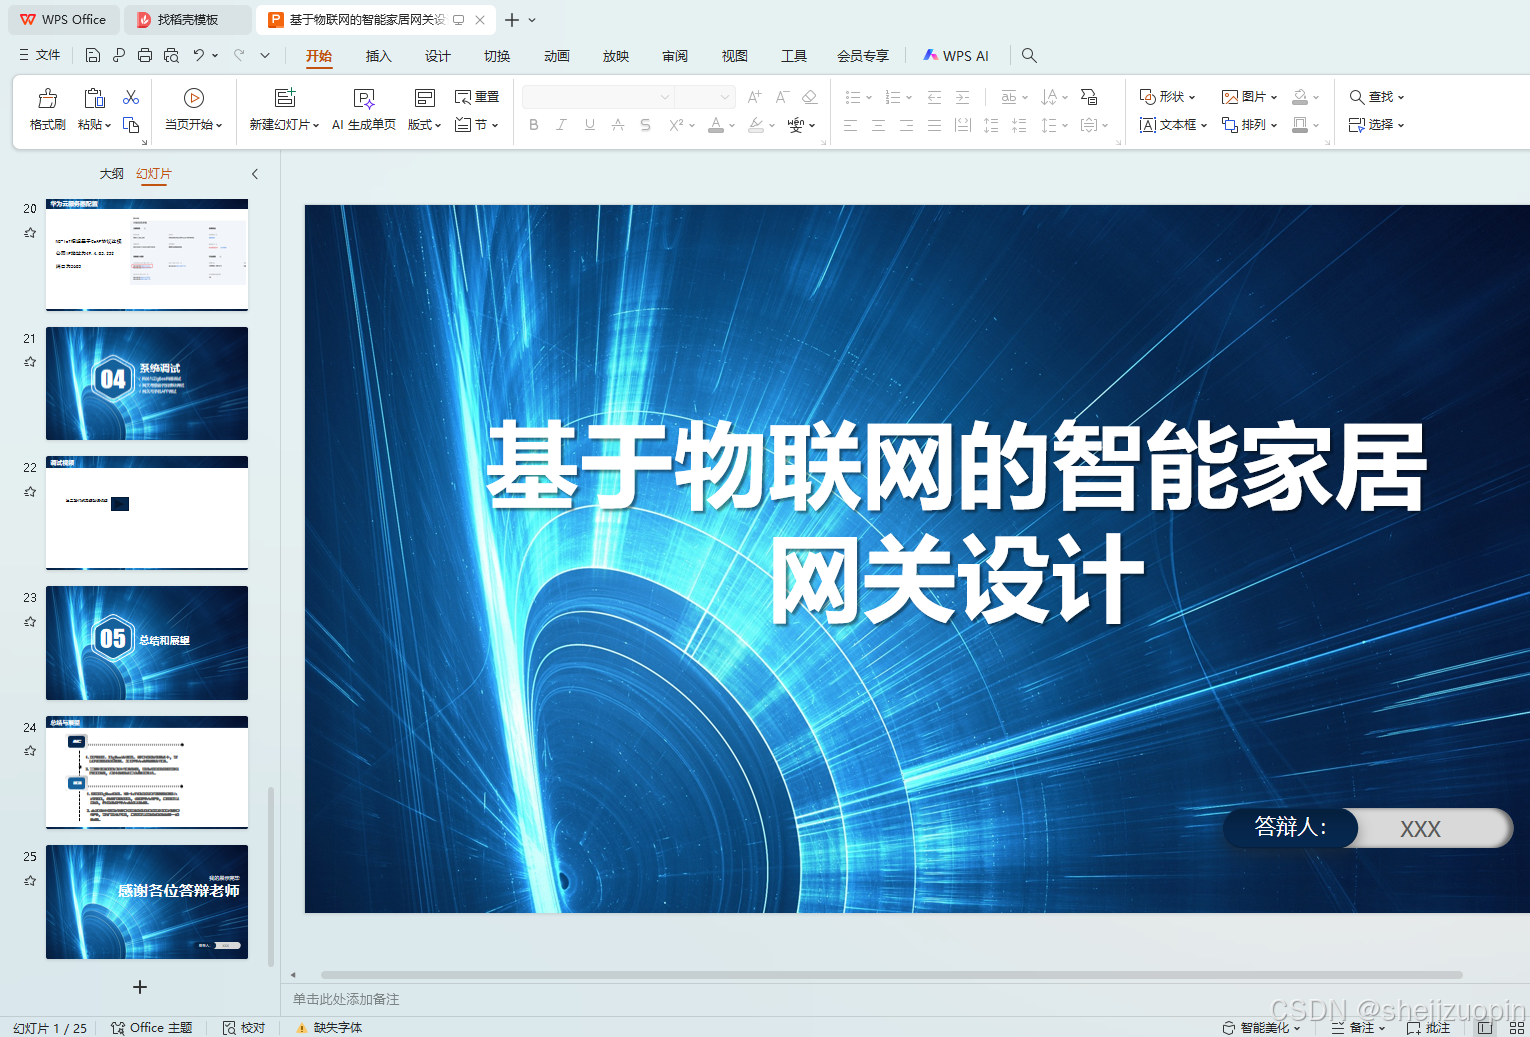
Task: Switch to Outline (大纲) panel tab
Action: point(112,174)
